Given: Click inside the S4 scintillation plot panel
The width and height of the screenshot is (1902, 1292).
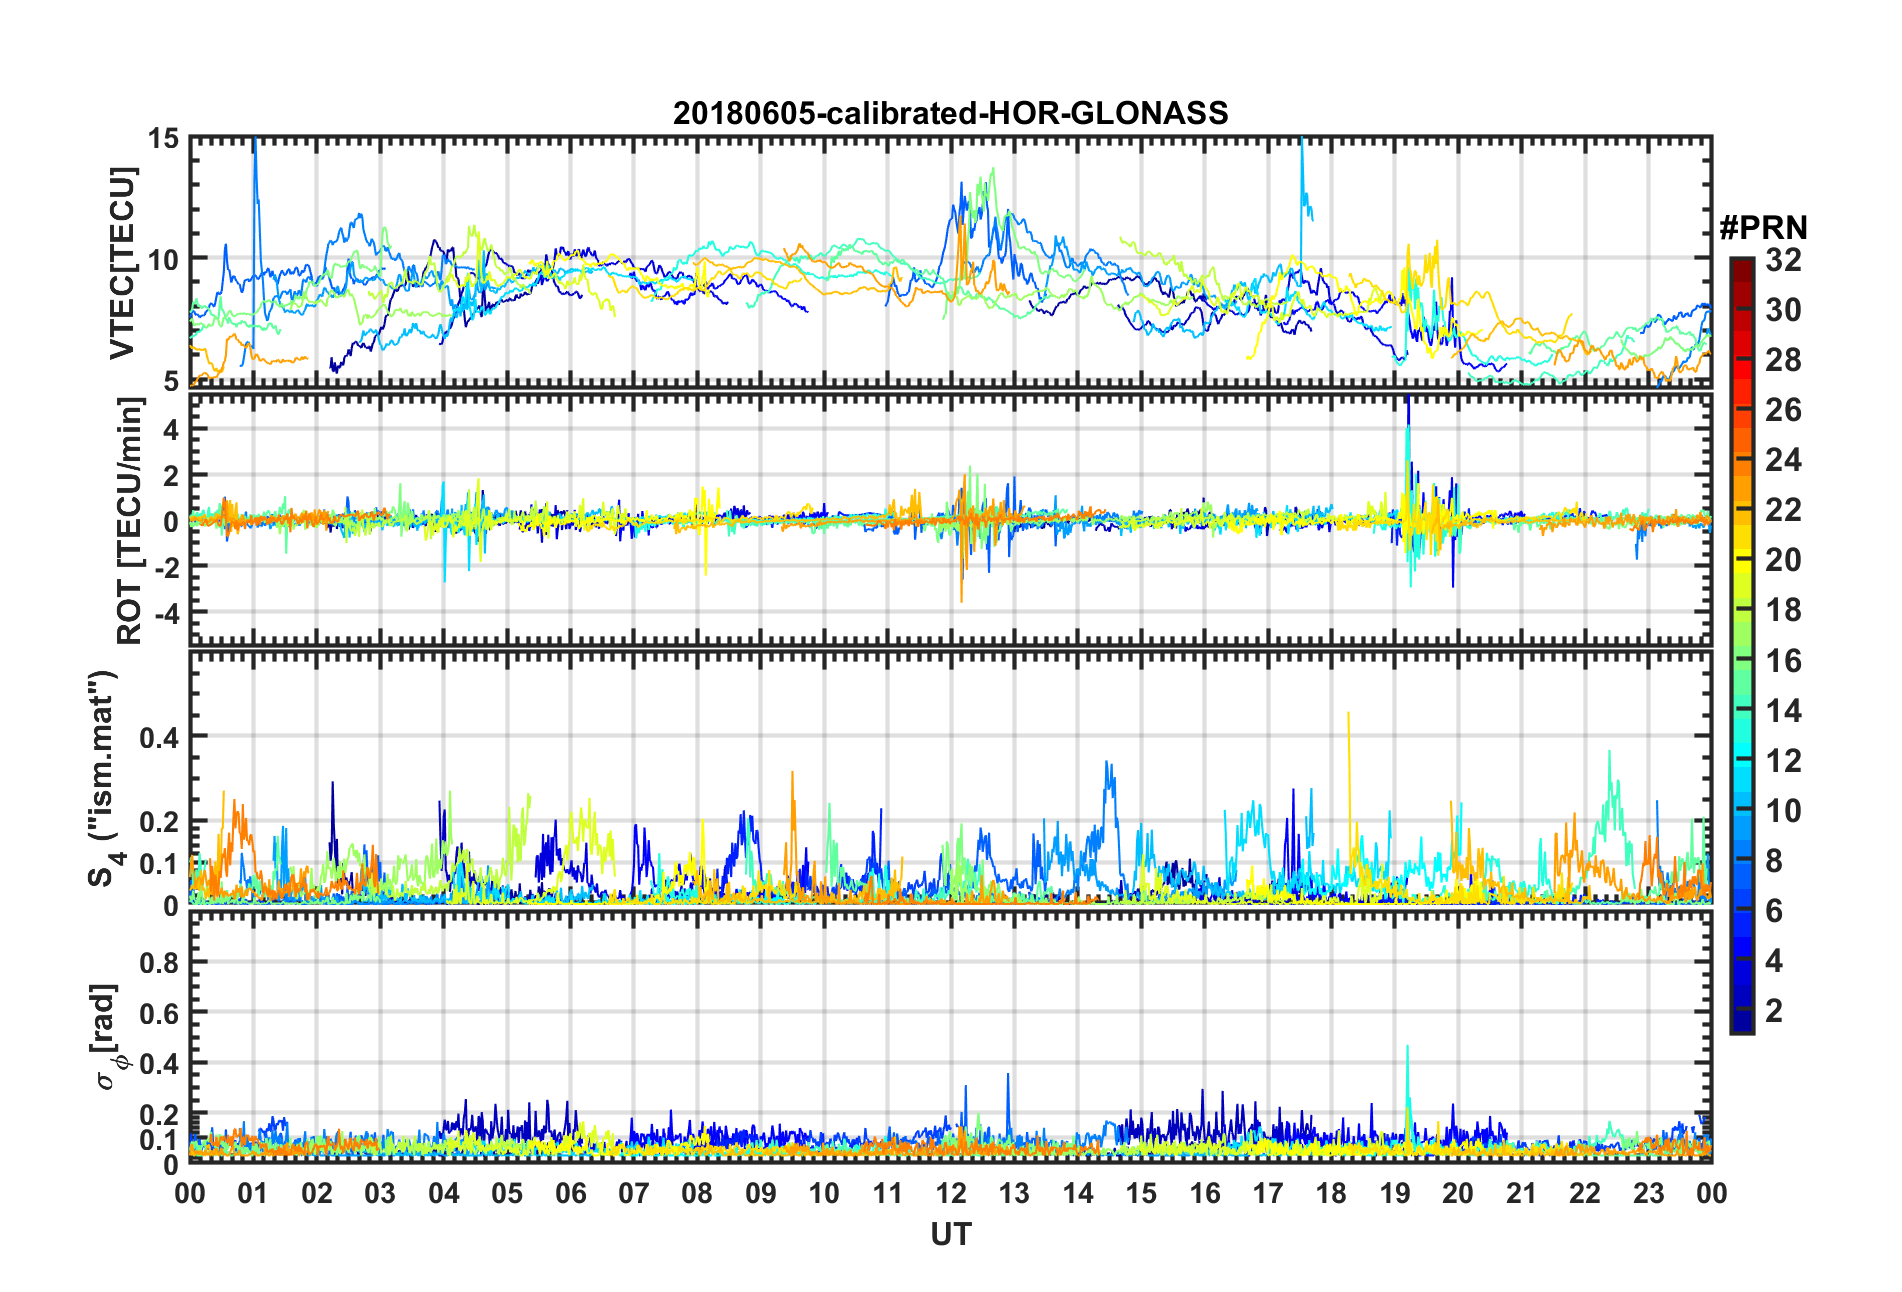Looking at the screenshot, I should point(951,779).
